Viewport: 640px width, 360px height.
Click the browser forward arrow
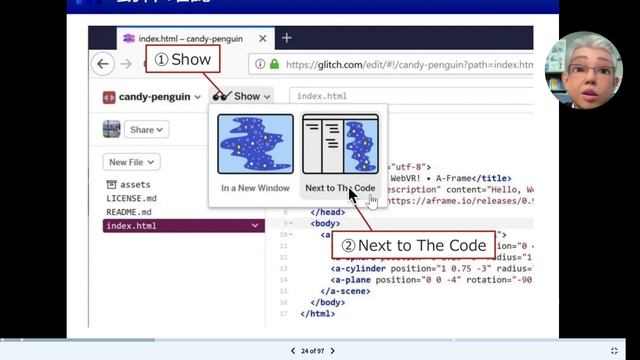click(x=126, y=64)
